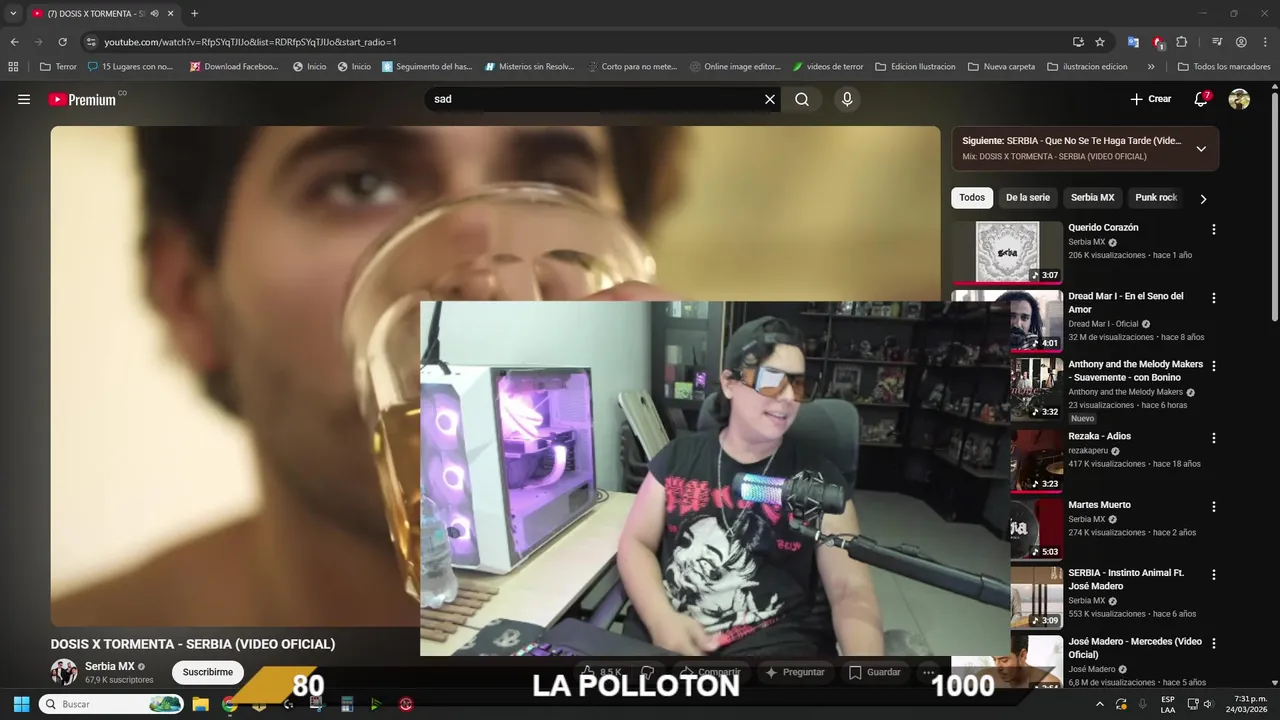
Task: Open 'videos de terror' bookmark
Action: pos(828,67)
